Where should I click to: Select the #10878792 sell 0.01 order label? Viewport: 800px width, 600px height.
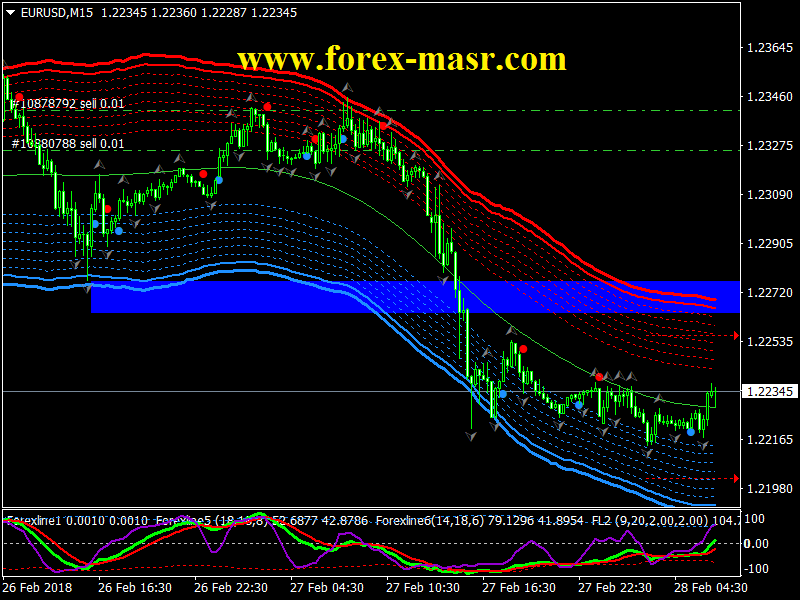tap(68, 104)
